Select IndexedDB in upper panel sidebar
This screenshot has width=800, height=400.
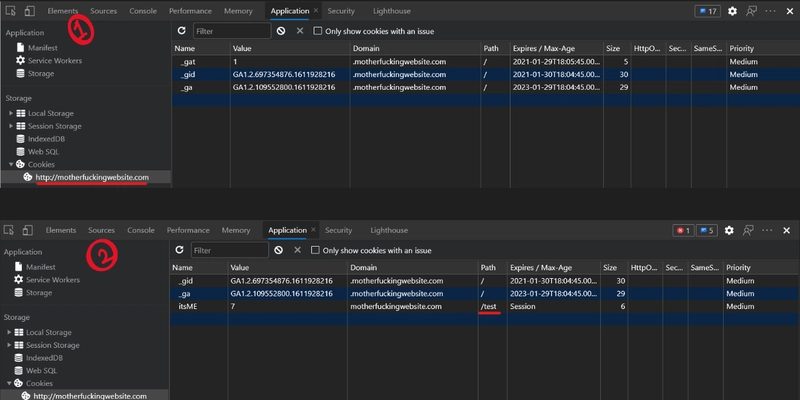pos(46,139)
